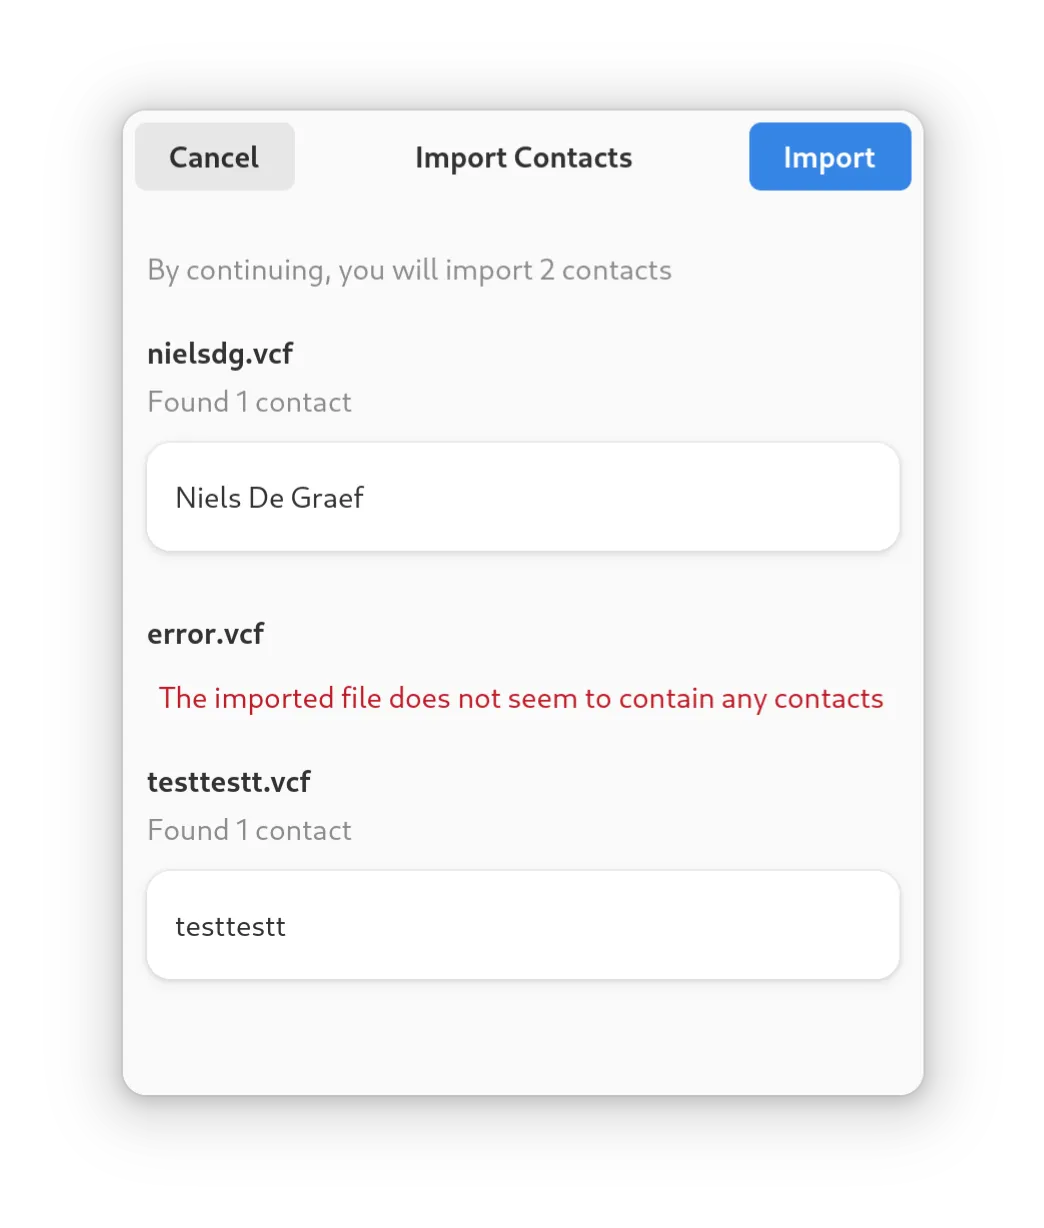This screenshot has width=1044, height=1228.
Task: Click the Cancel button
Action: (214, 157)
